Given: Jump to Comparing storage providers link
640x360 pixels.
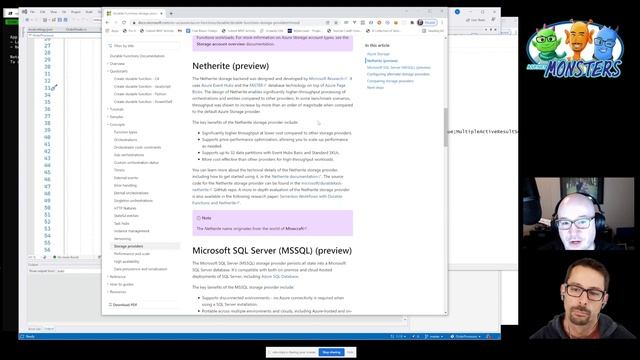Looking at the screenshot, I should click(x=390, y=81).
